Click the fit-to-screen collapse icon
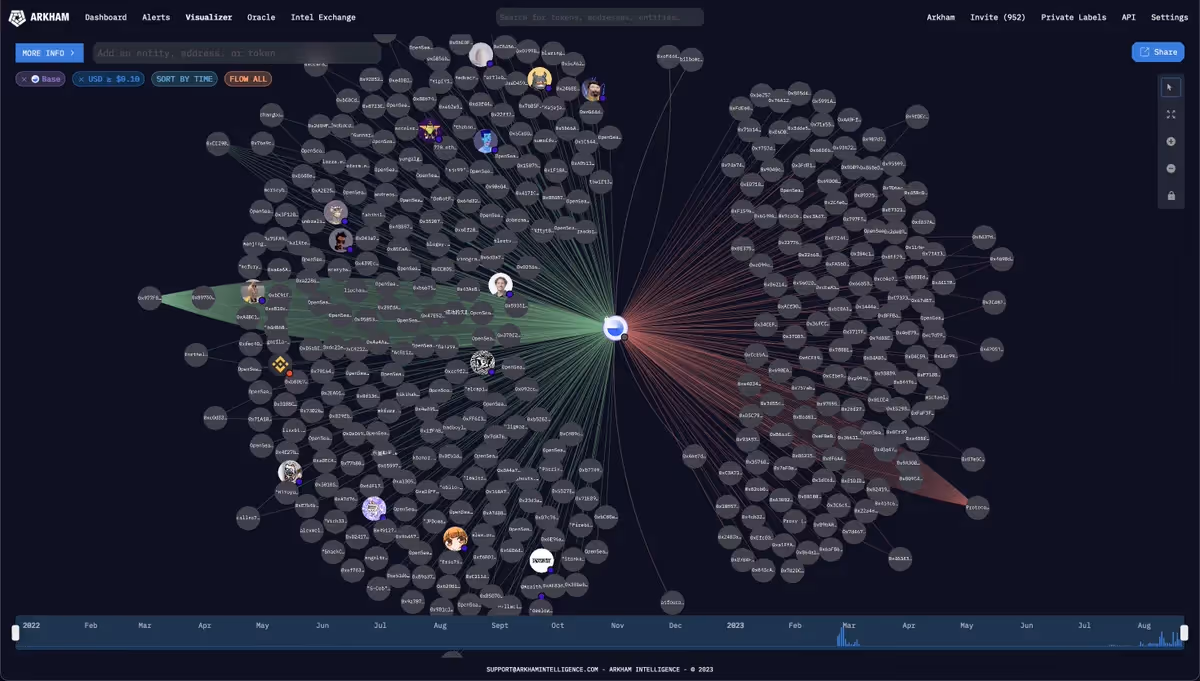1200x681 pixels. (1171, 115)
